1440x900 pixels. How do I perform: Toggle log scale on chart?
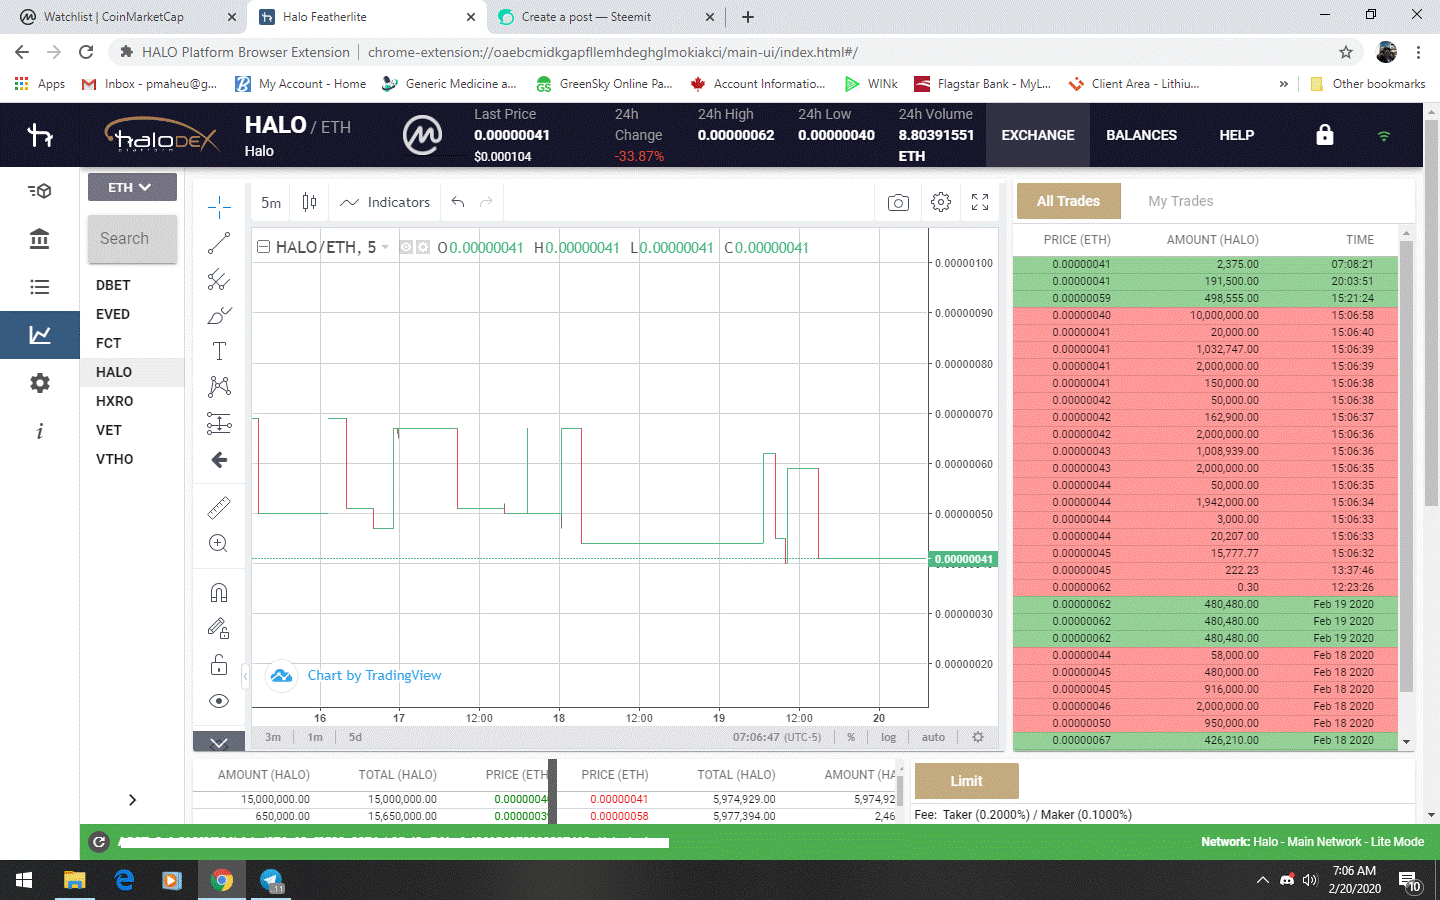tap(888, 737)
